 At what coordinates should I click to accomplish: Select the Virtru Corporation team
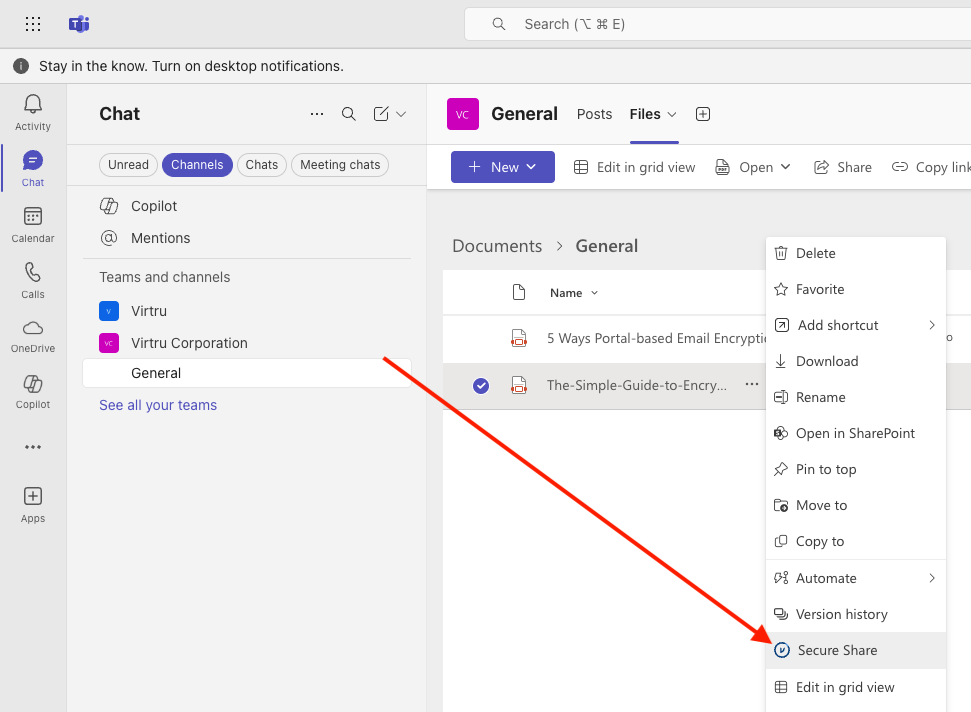coord(247,343)
